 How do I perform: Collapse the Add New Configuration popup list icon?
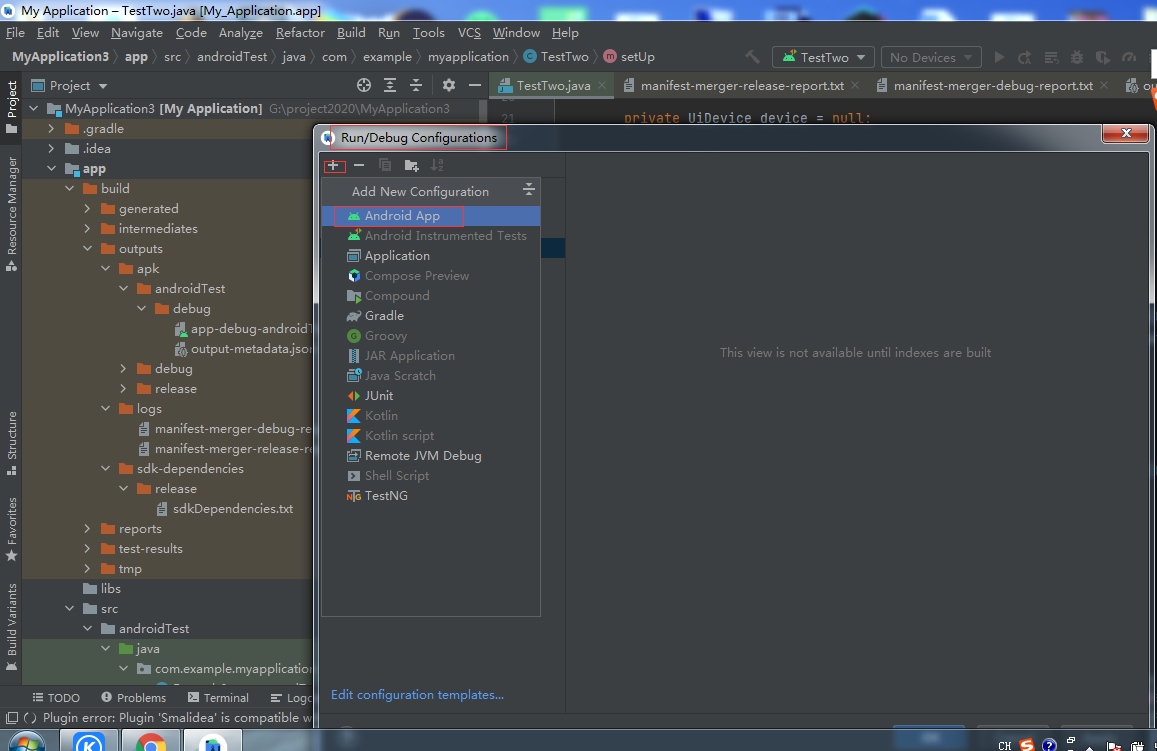(528, 190)
